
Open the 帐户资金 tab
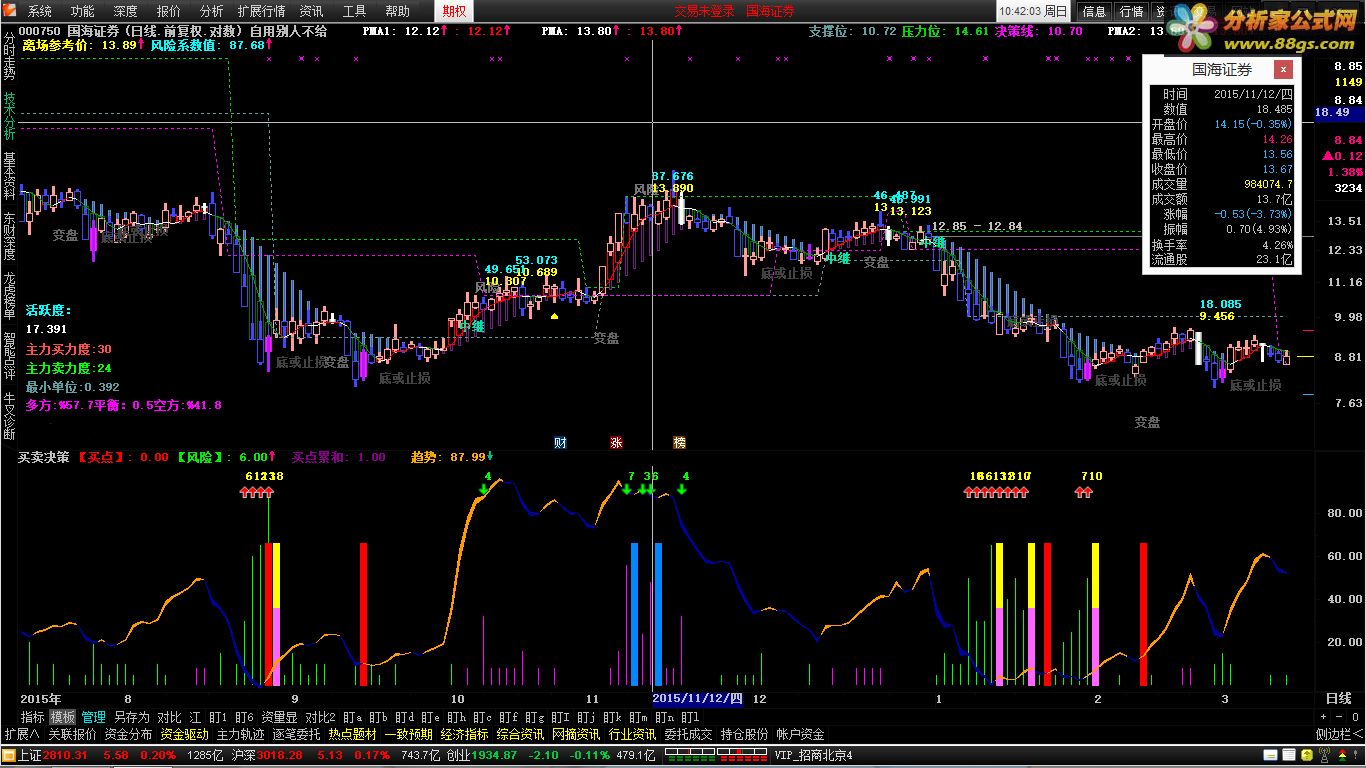tap(801, 734)
